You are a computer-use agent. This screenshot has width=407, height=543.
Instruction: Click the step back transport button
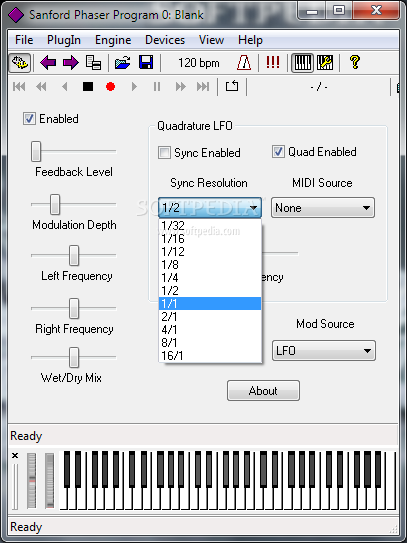64,87
